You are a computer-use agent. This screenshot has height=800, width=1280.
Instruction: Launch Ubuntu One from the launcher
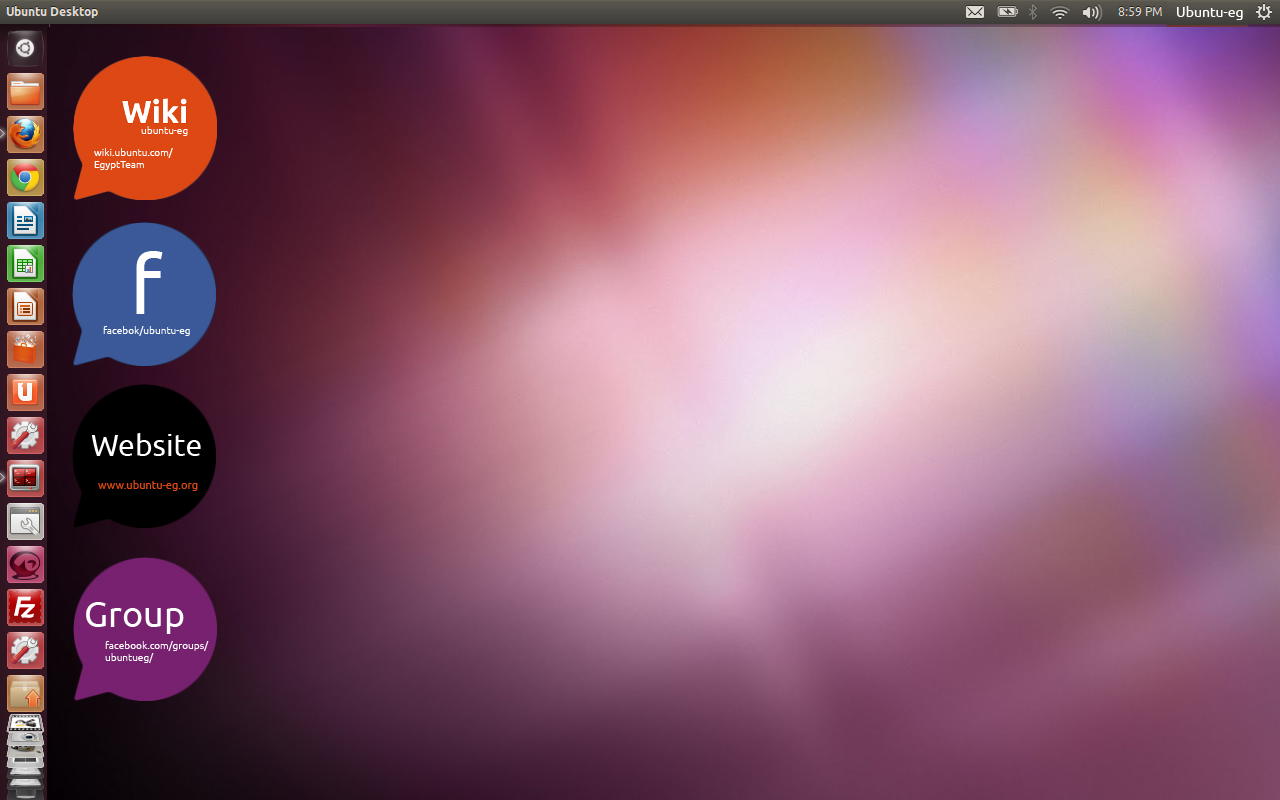(x=25, y=393)
